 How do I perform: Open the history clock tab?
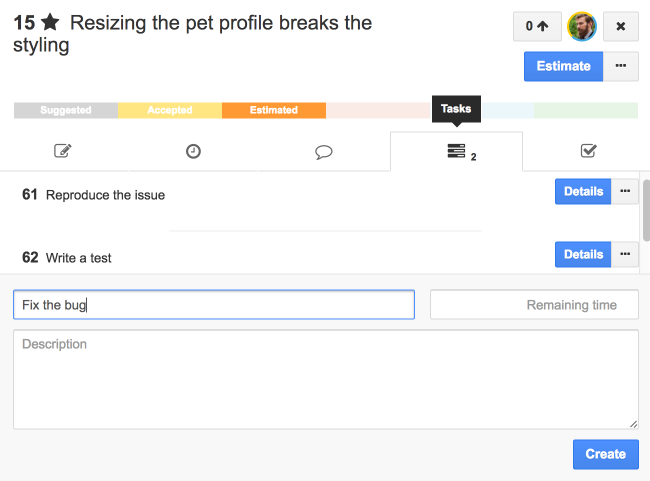(x=193, y=151)
